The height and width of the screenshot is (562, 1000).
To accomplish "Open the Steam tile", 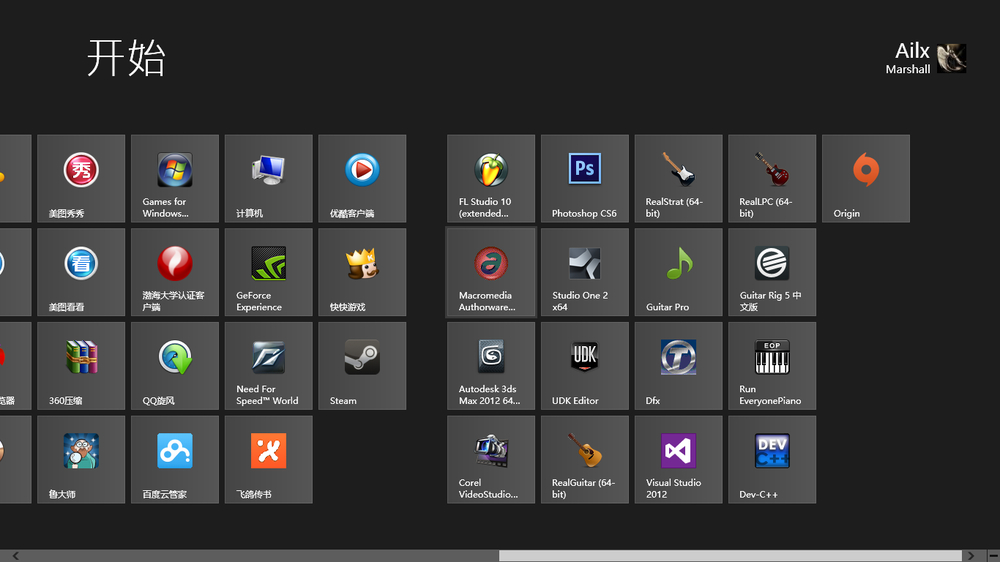I will pos(362,366).
